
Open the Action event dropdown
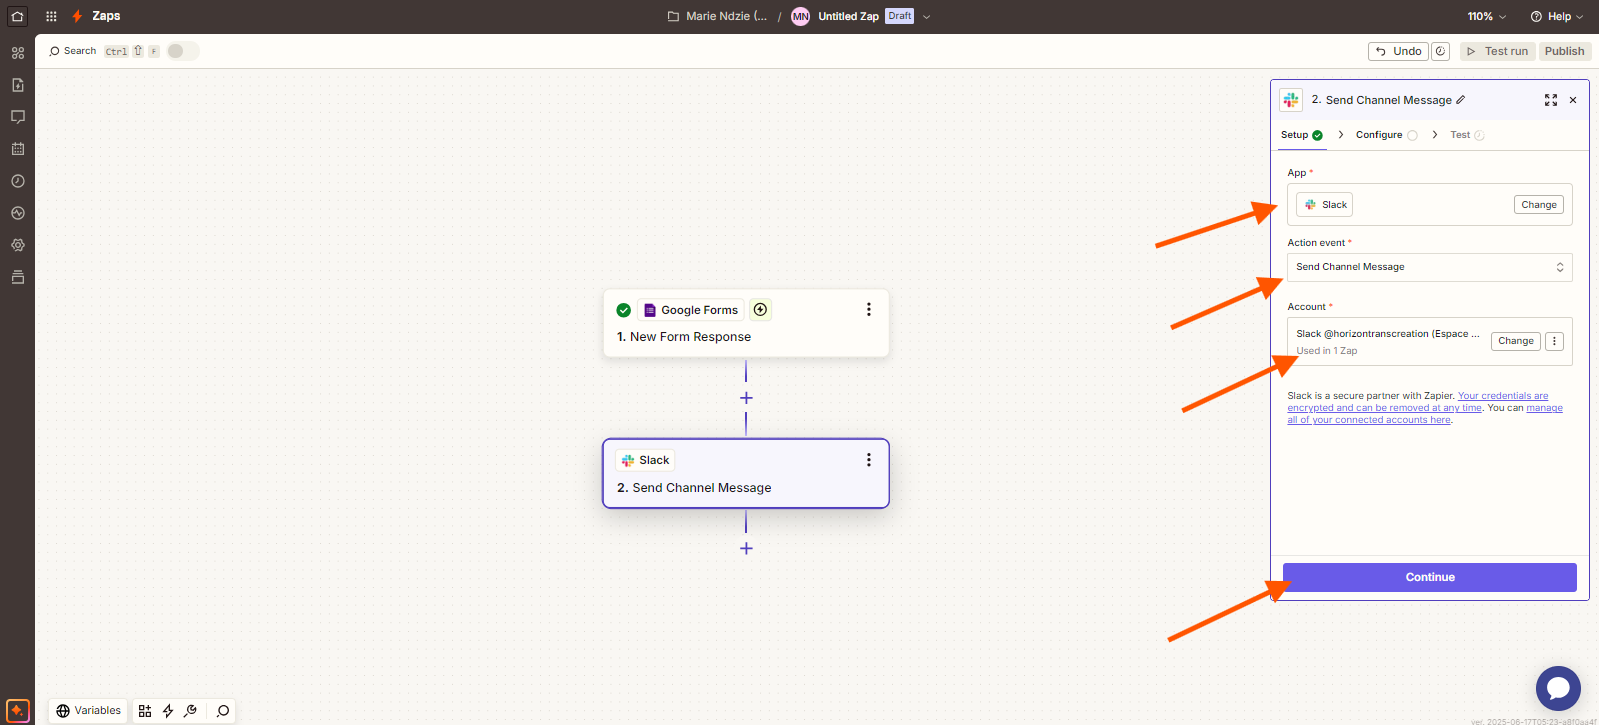1430,267
